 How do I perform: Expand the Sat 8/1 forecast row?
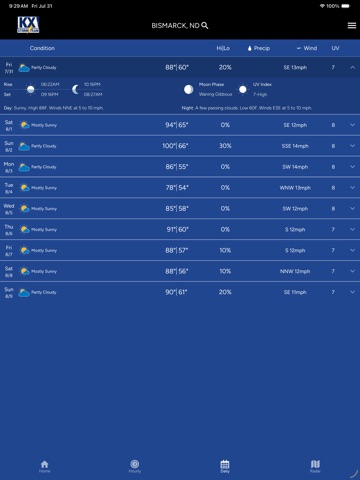pos(352,125)
